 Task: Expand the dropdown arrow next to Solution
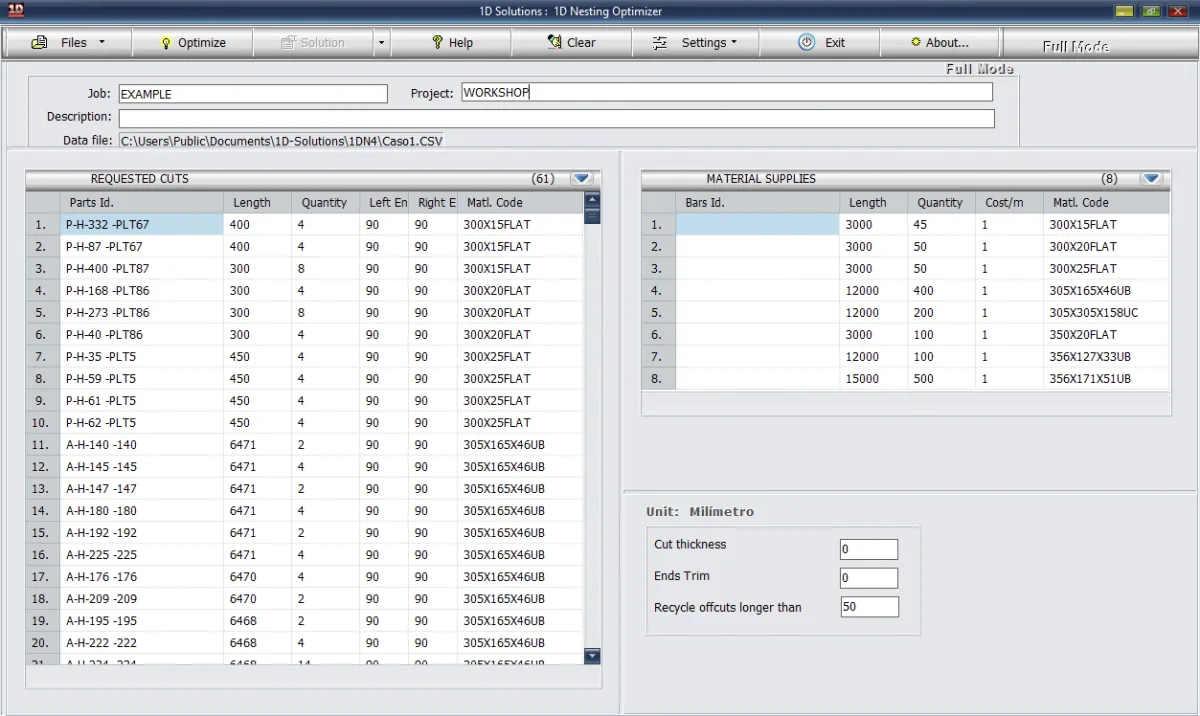tap(381, 43)
